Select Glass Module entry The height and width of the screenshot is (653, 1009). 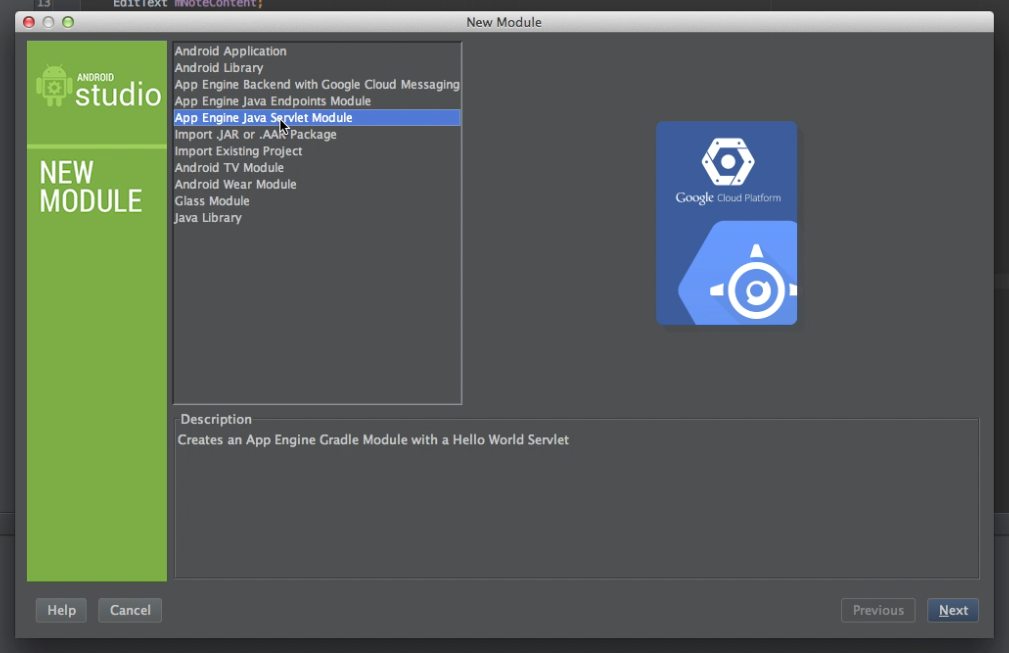pyautogui.click(x=317, y=201)
